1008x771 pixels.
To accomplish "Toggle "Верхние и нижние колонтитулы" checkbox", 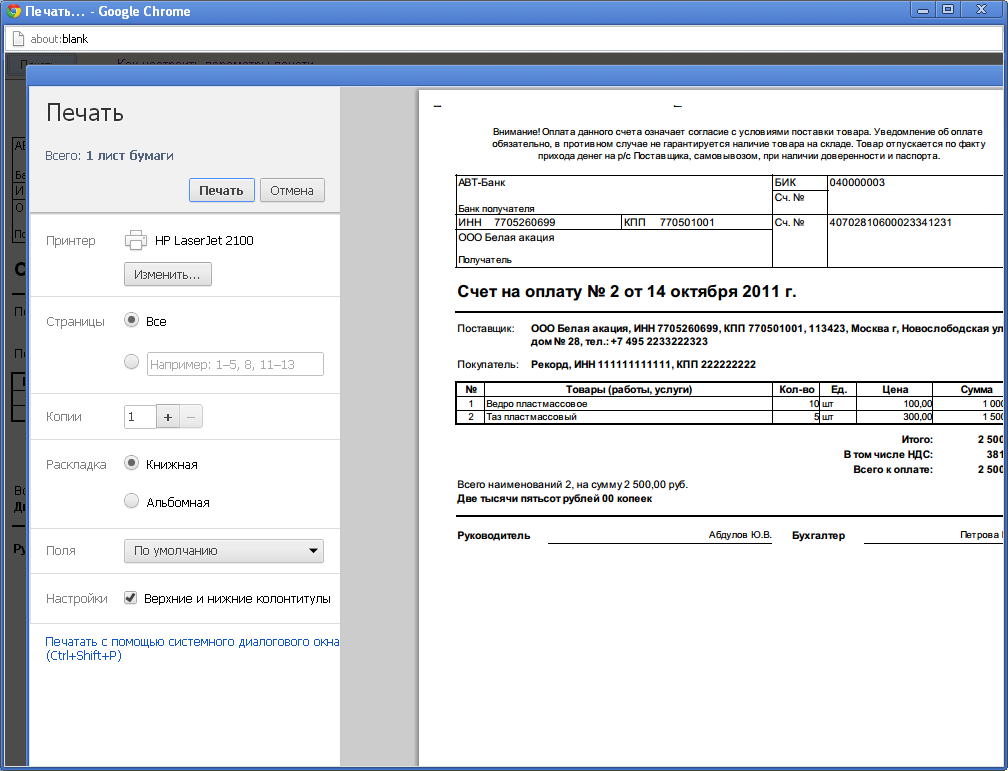I will (x=130, y=598).
